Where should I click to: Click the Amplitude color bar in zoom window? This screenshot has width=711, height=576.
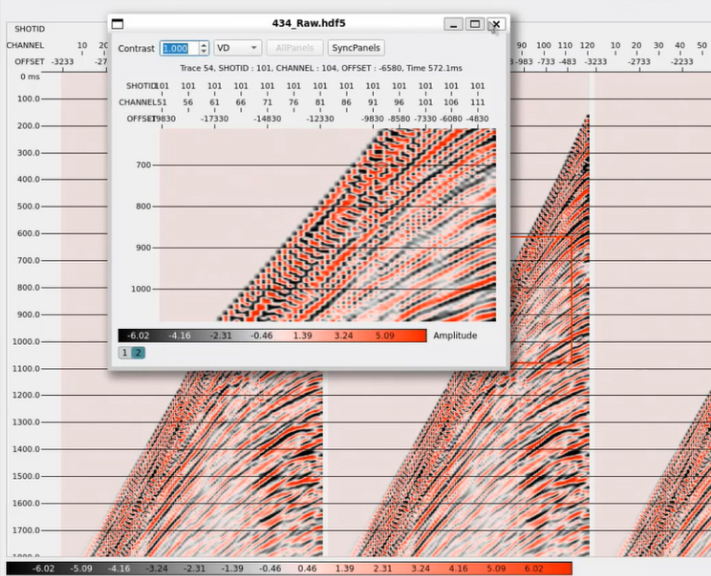point(272,336)
